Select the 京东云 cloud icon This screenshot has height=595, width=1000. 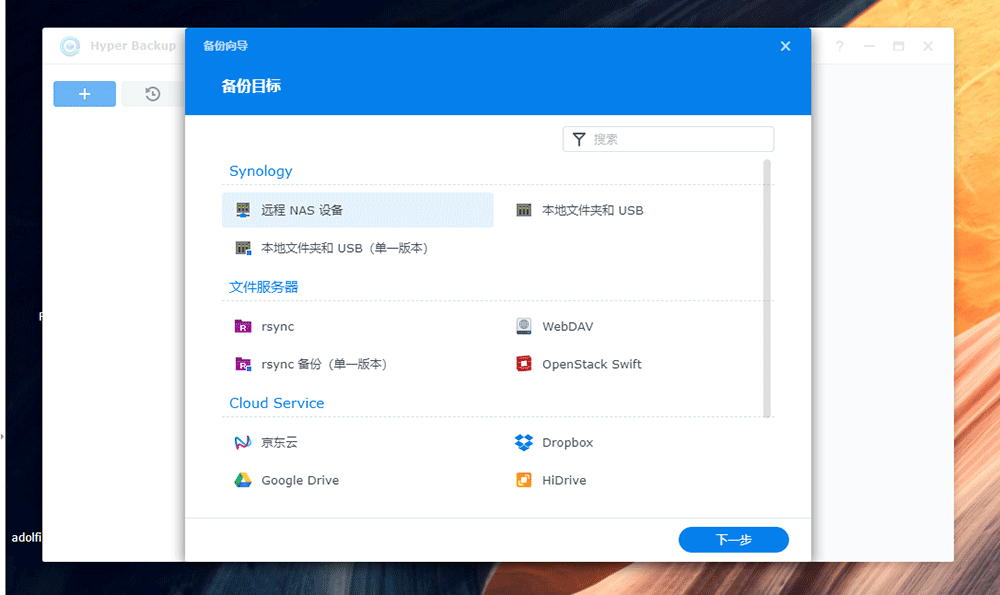[243, 442]
